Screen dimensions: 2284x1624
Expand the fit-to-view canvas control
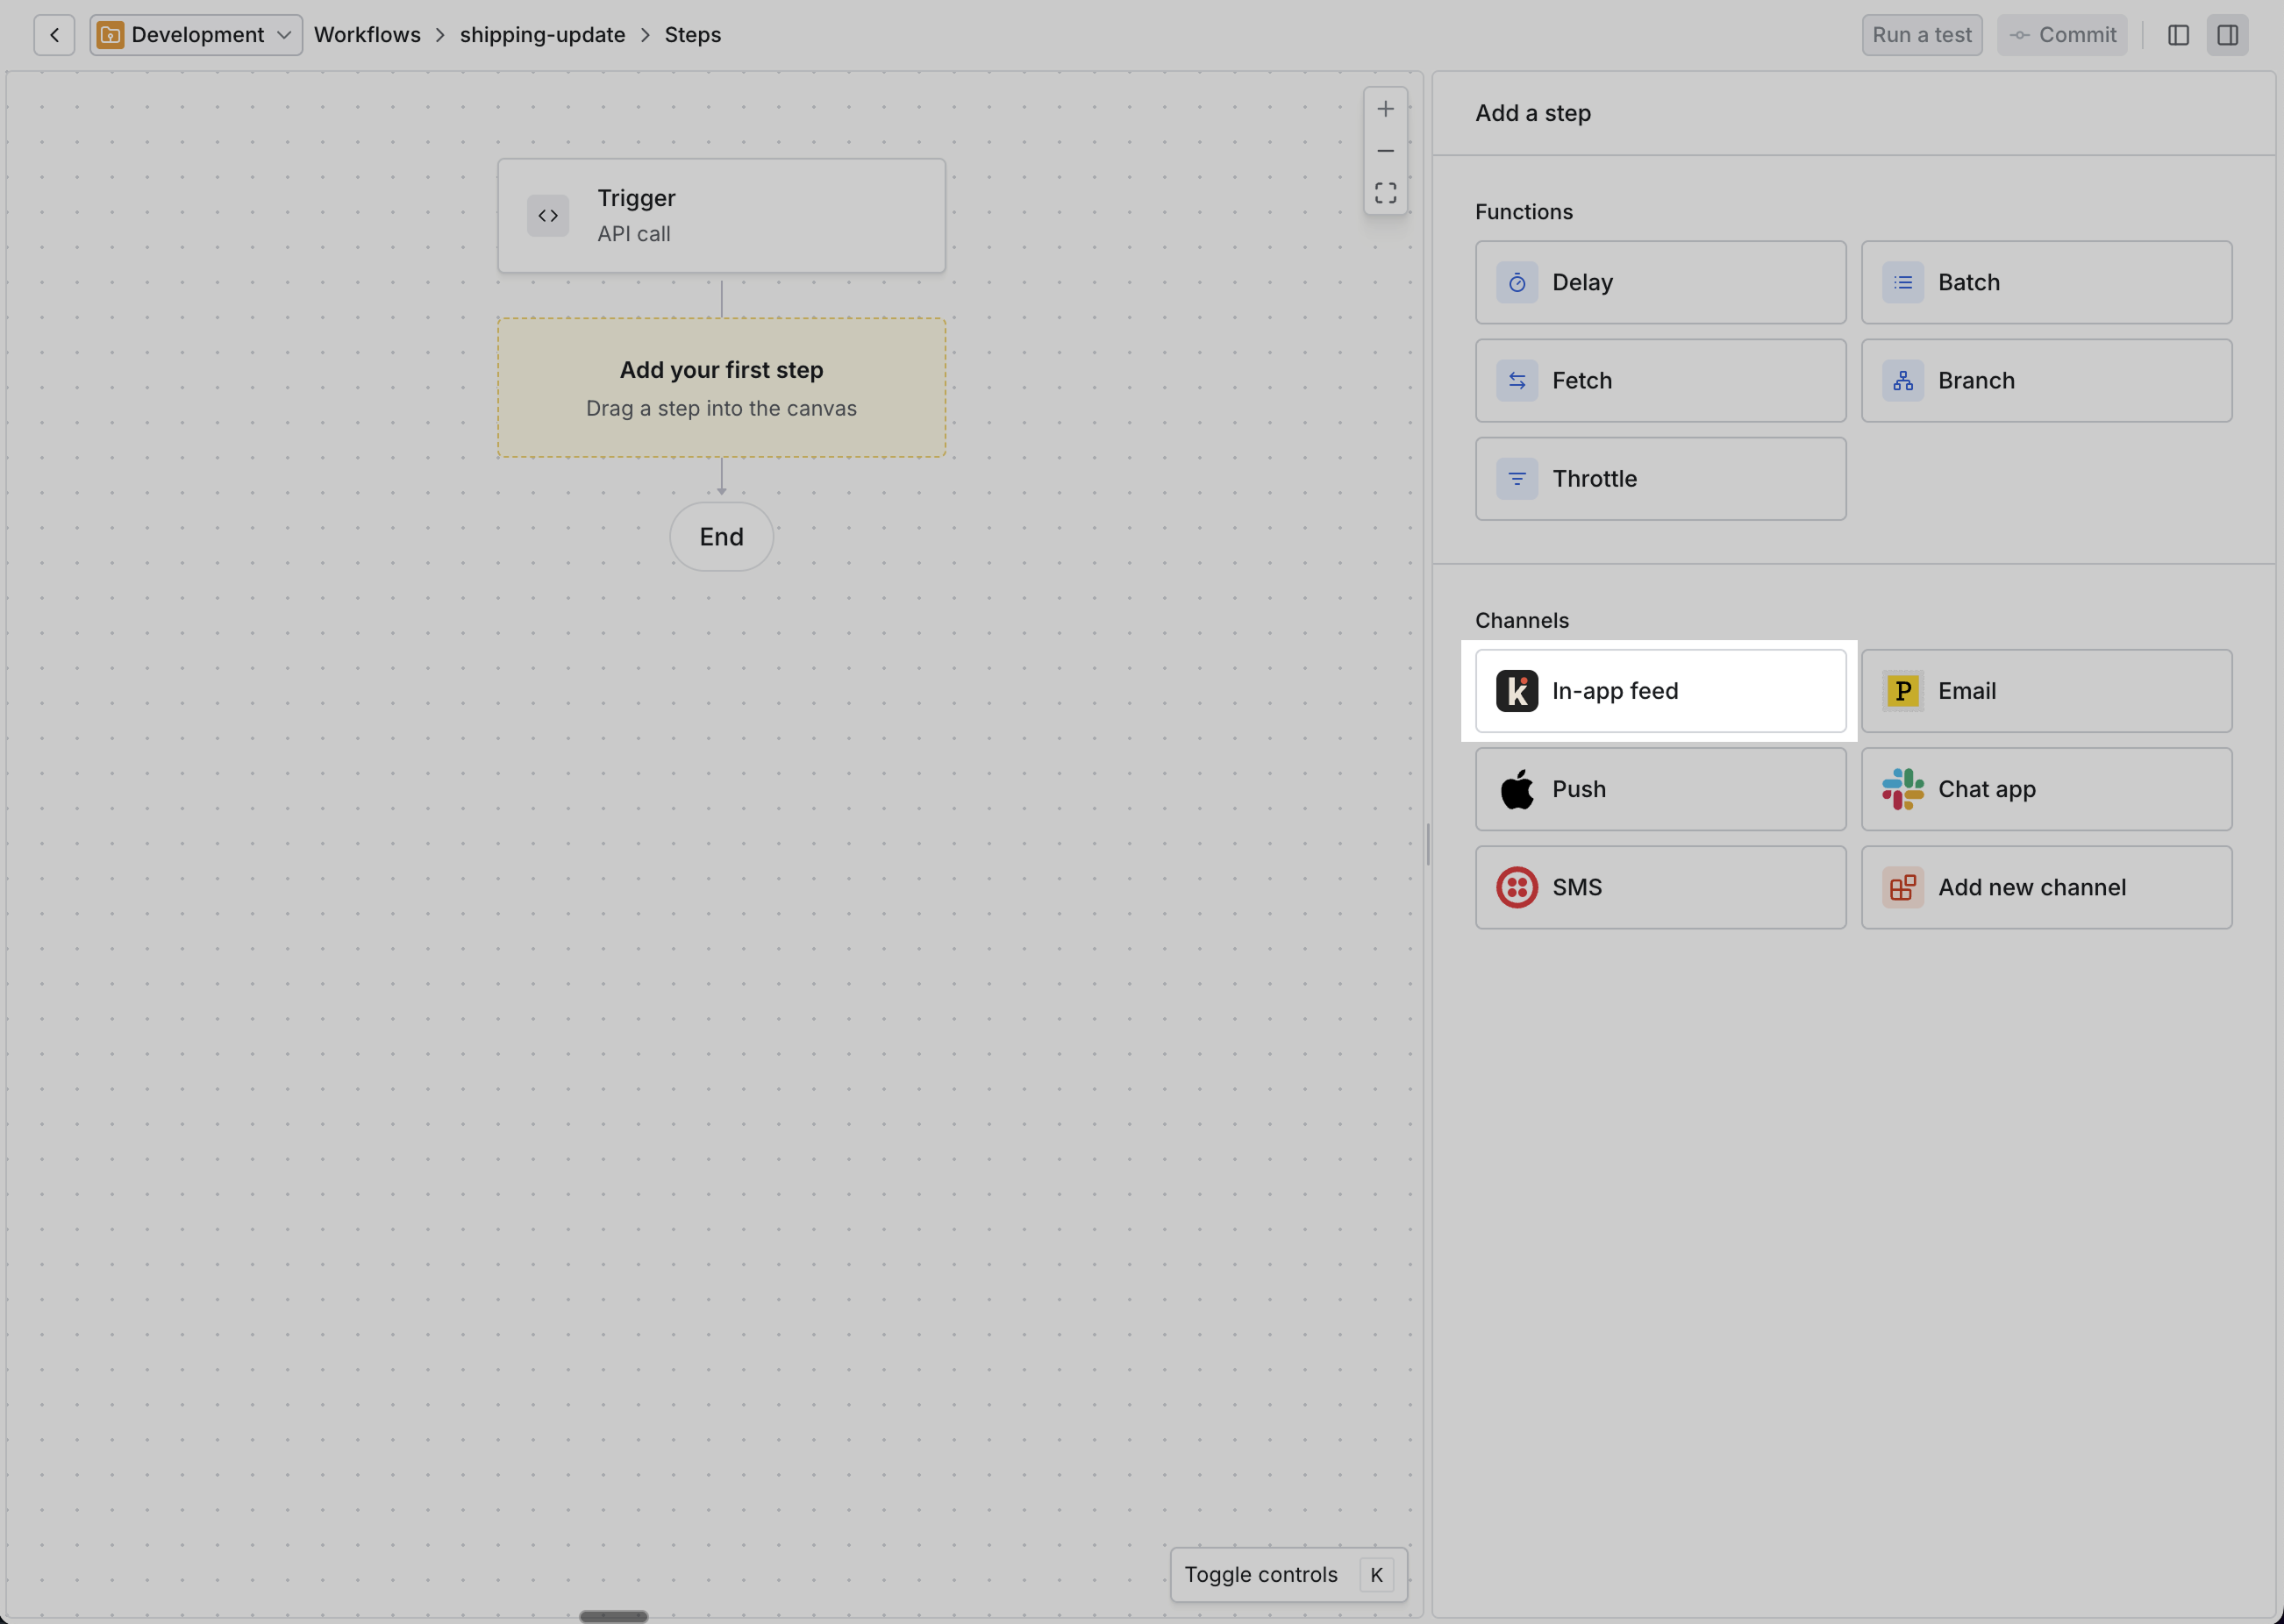[x=1386, y=192]
